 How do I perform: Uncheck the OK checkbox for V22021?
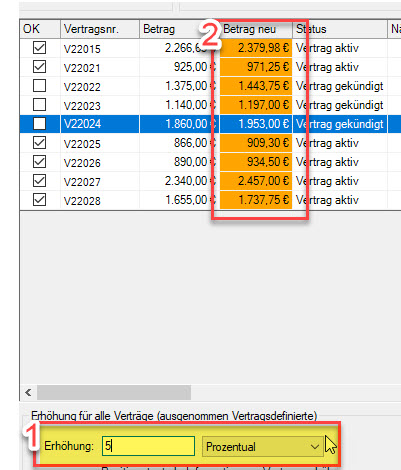[39, 67]
